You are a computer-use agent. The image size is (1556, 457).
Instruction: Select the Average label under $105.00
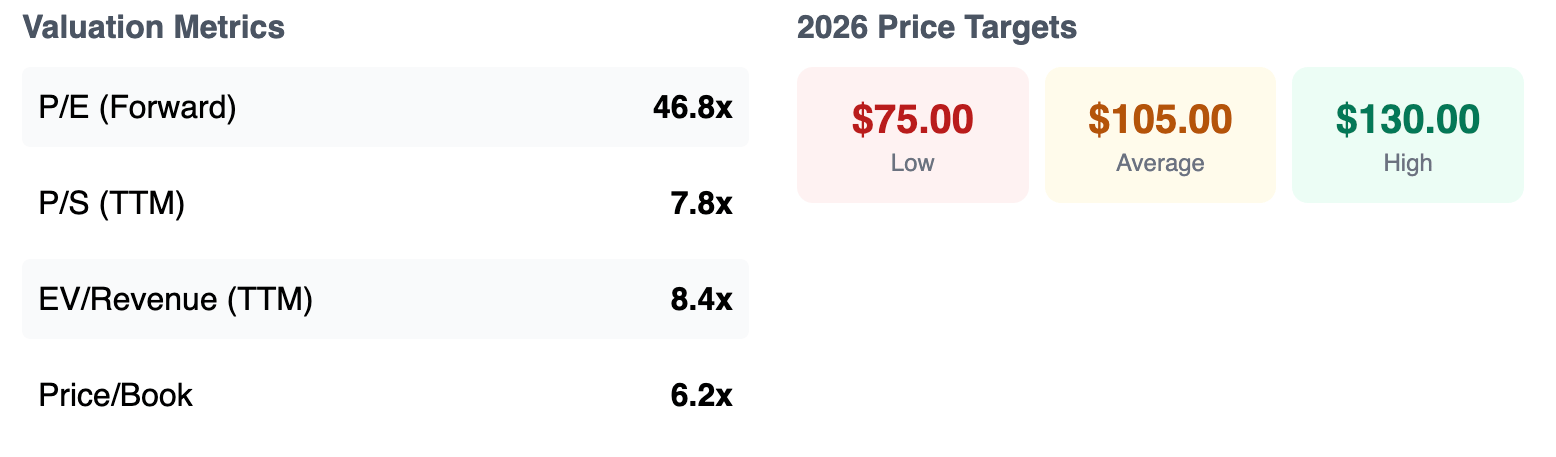[x=1160, y=163]
